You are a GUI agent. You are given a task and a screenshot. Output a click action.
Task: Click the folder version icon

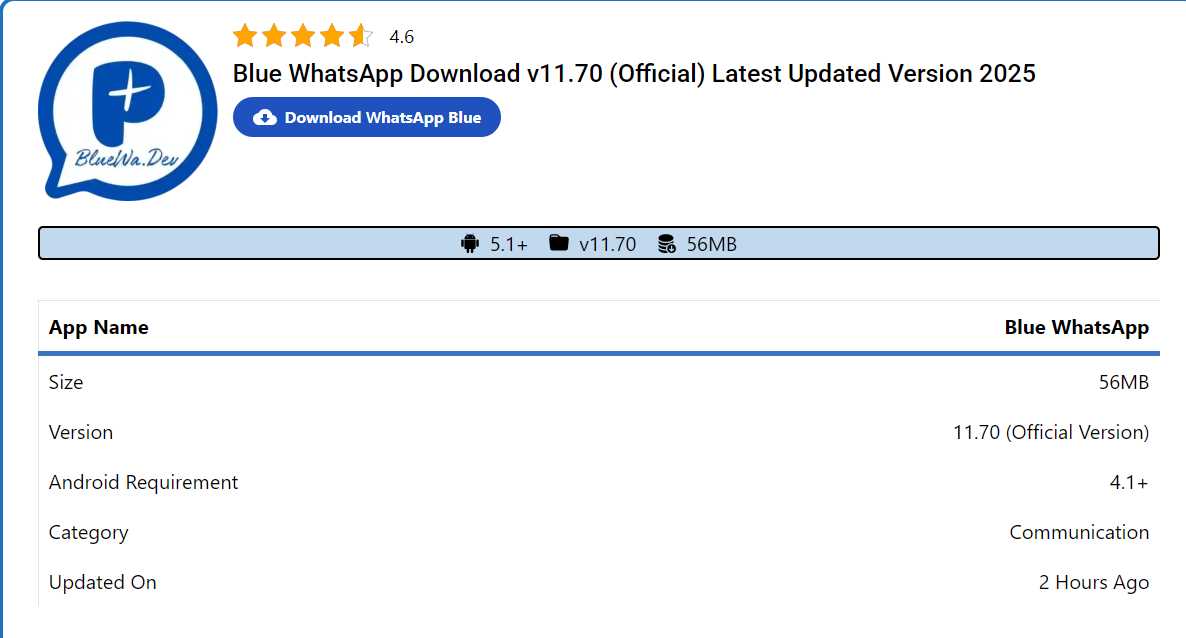(x=558, y=243)
